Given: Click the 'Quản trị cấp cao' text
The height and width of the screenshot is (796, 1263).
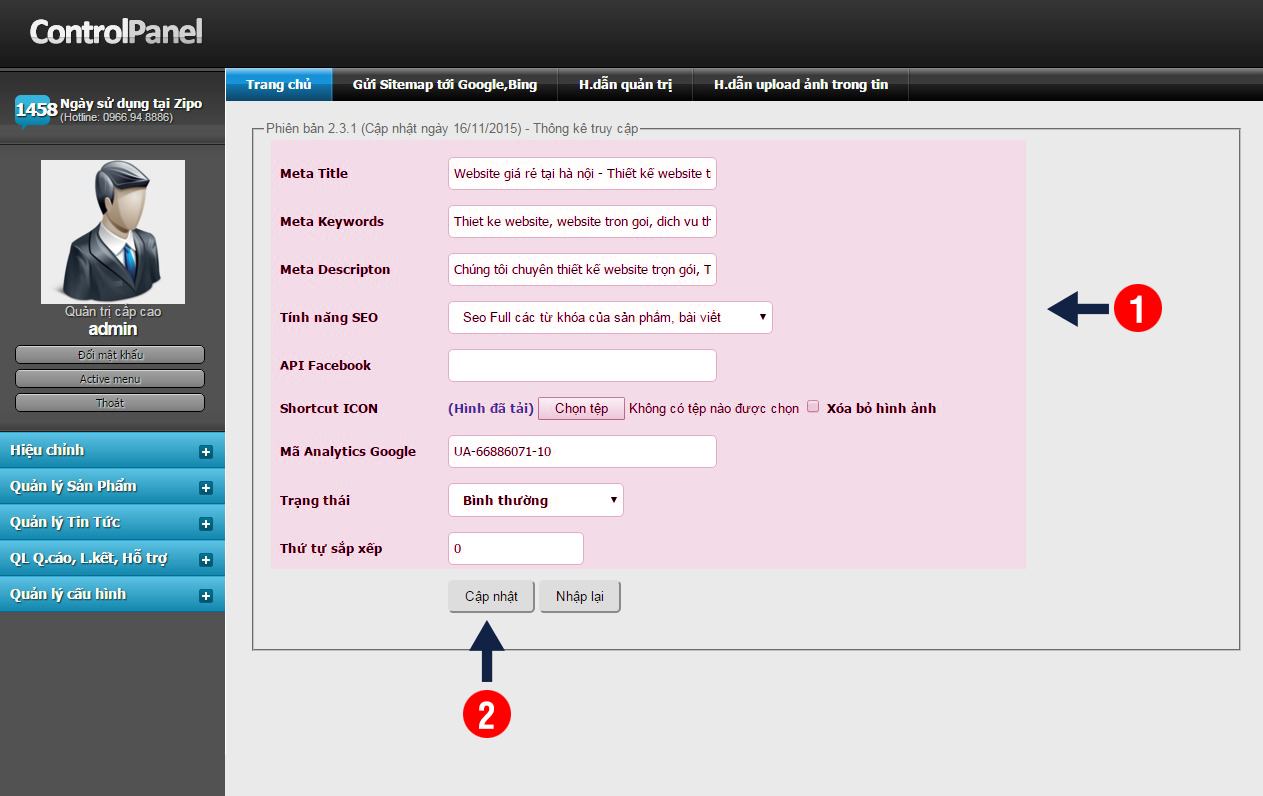Looking at the screenshot, I should click(x=113, y=312).
